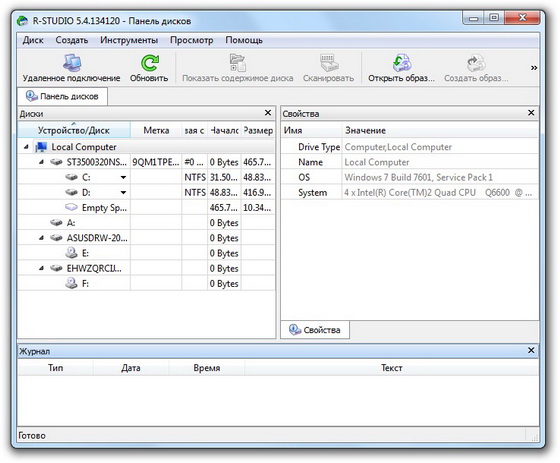Collapse the ASUSDRW-20 drive node
560x463 pixels.
click(x=41, y=238)
